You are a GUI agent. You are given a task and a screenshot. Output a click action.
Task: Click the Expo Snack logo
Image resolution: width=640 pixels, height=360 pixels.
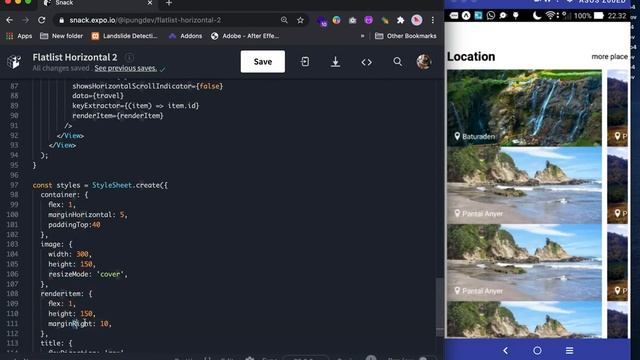pyautogui.click(x=14, y=62)
